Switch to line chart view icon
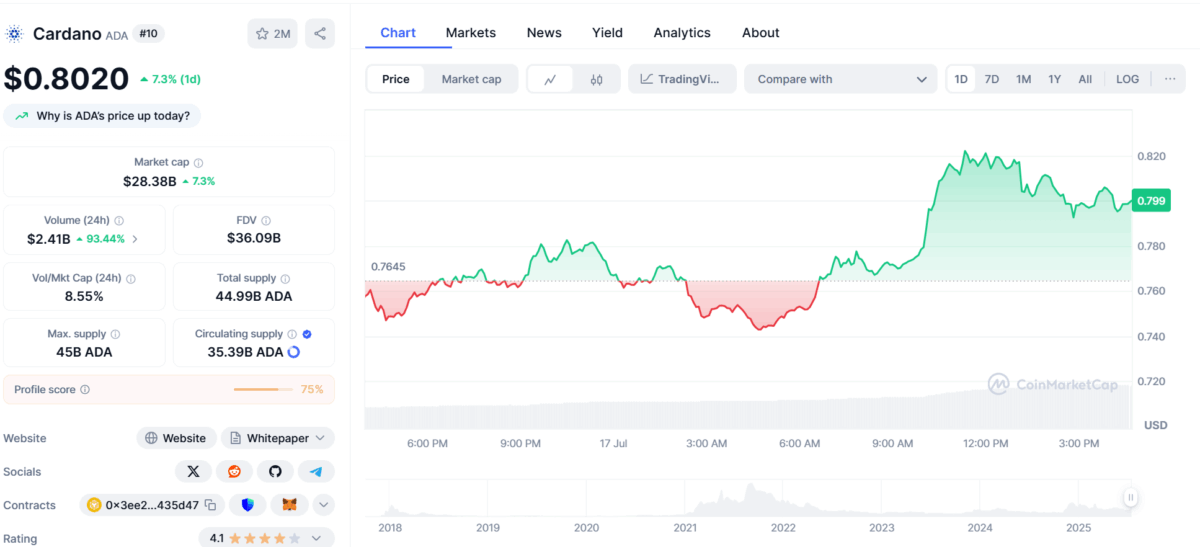Viewport: 1200px width, 547px height. point(550,79)
